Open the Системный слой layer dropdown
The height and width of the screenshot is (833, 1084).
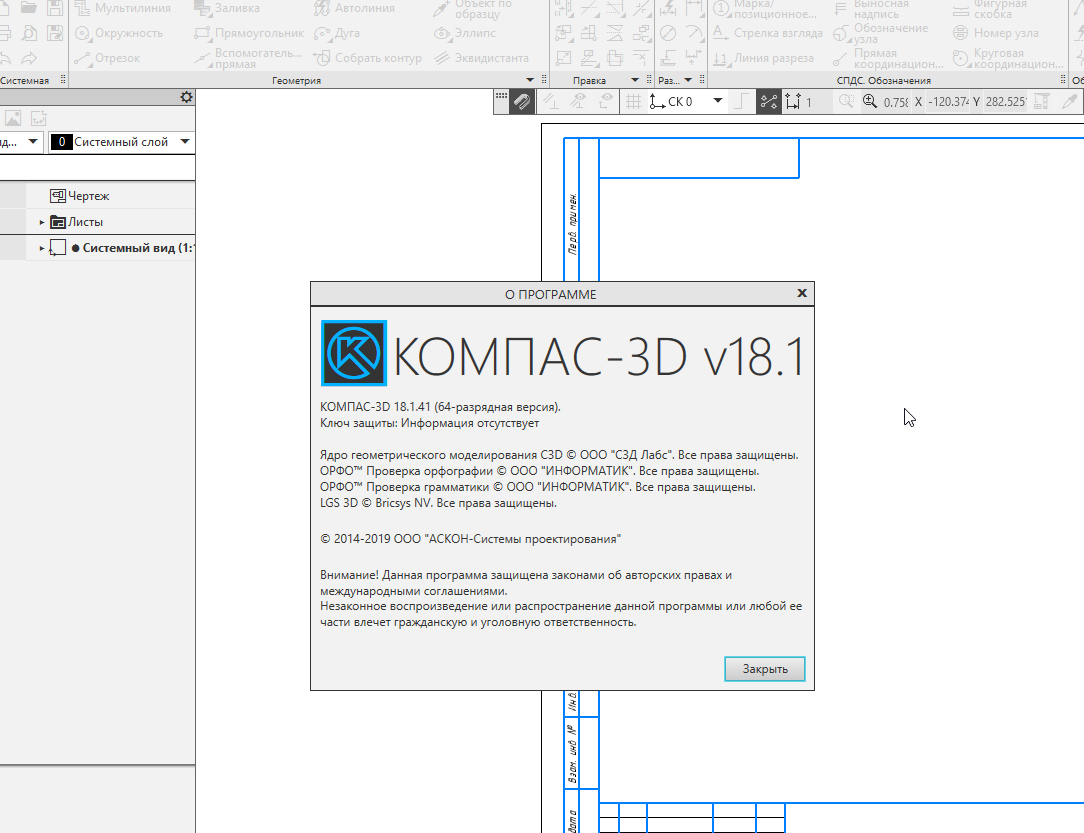pyautogui.click(x=185, y=142)
